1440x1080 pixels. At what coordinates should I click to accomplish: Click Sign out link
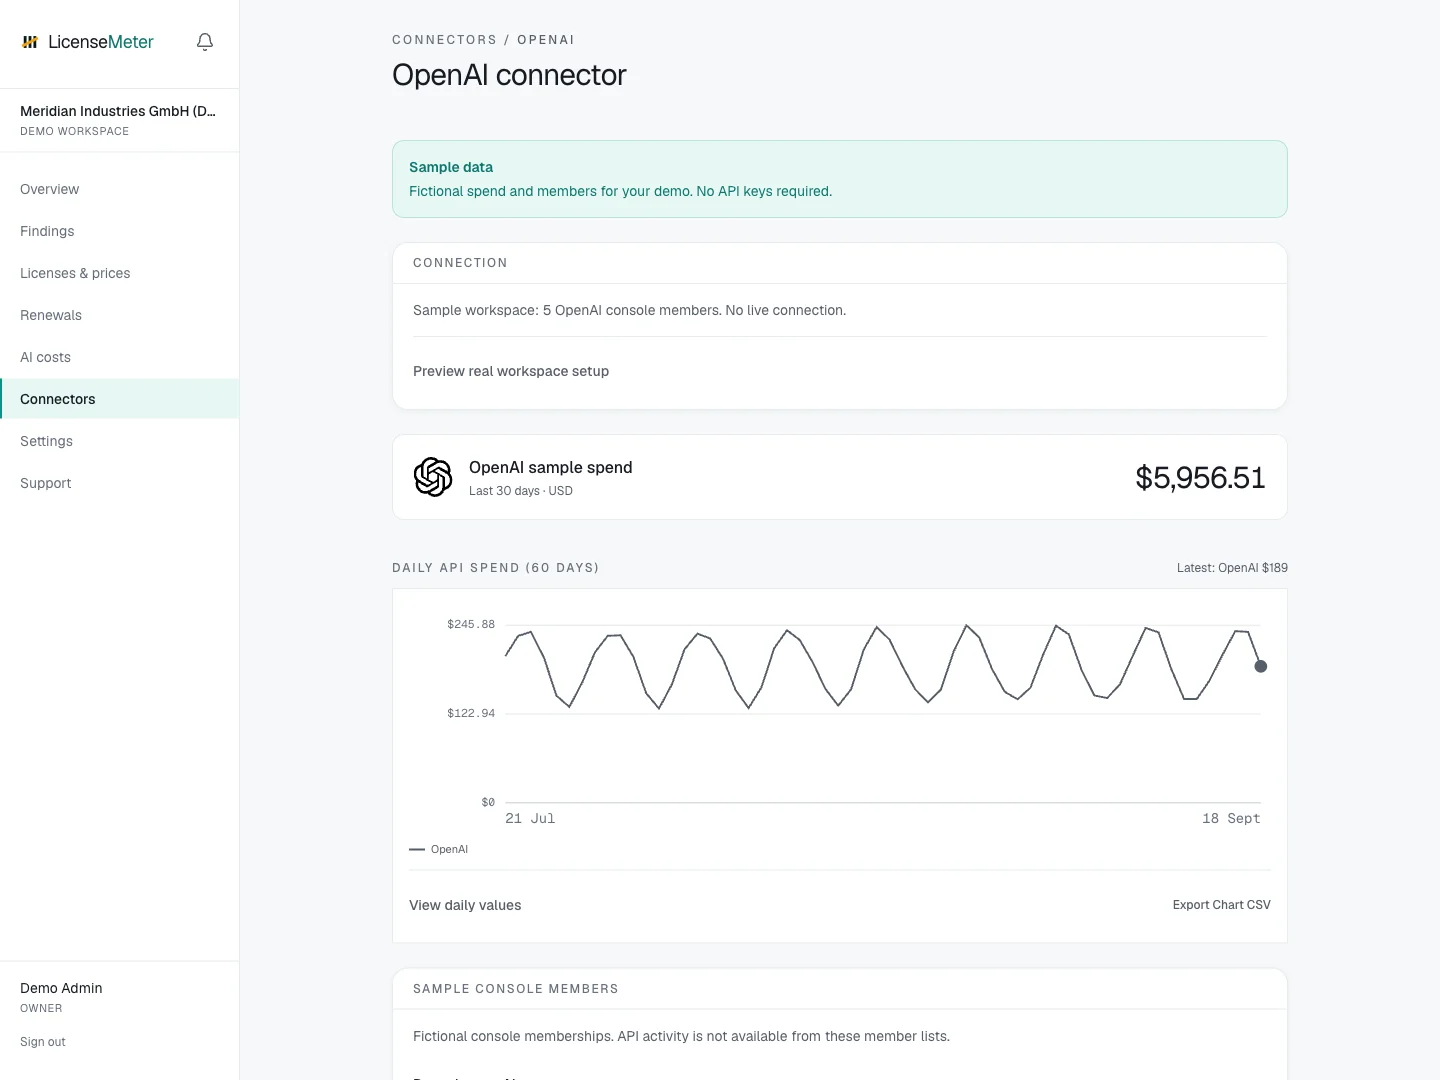[x=43, y=1042]
